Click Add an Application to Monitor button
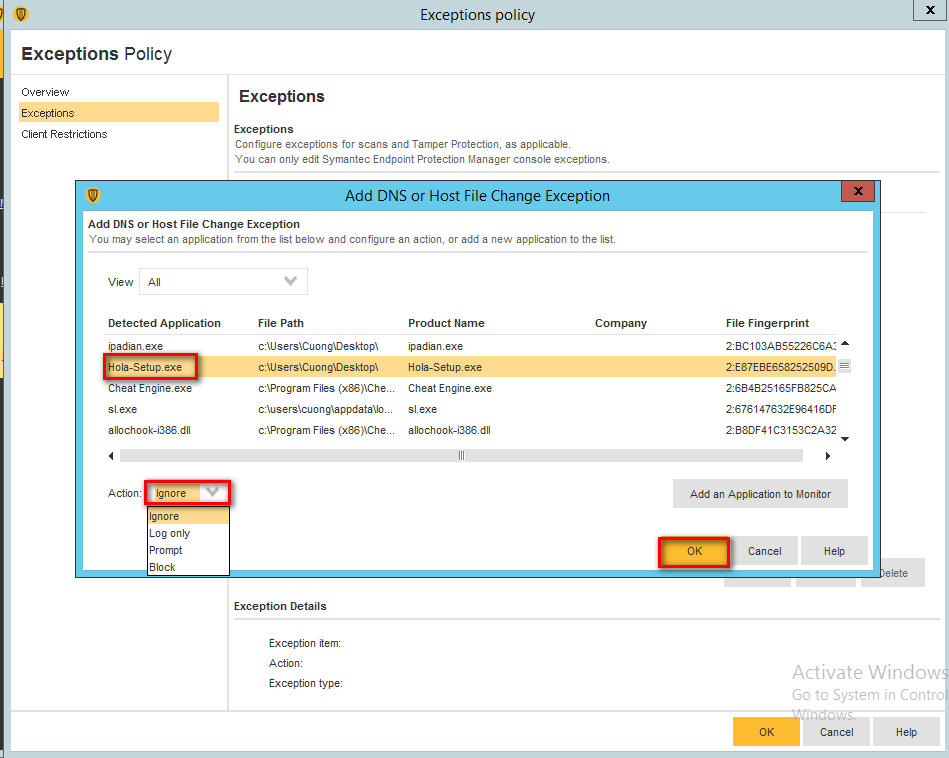949x758 pixels. point(760,494)
